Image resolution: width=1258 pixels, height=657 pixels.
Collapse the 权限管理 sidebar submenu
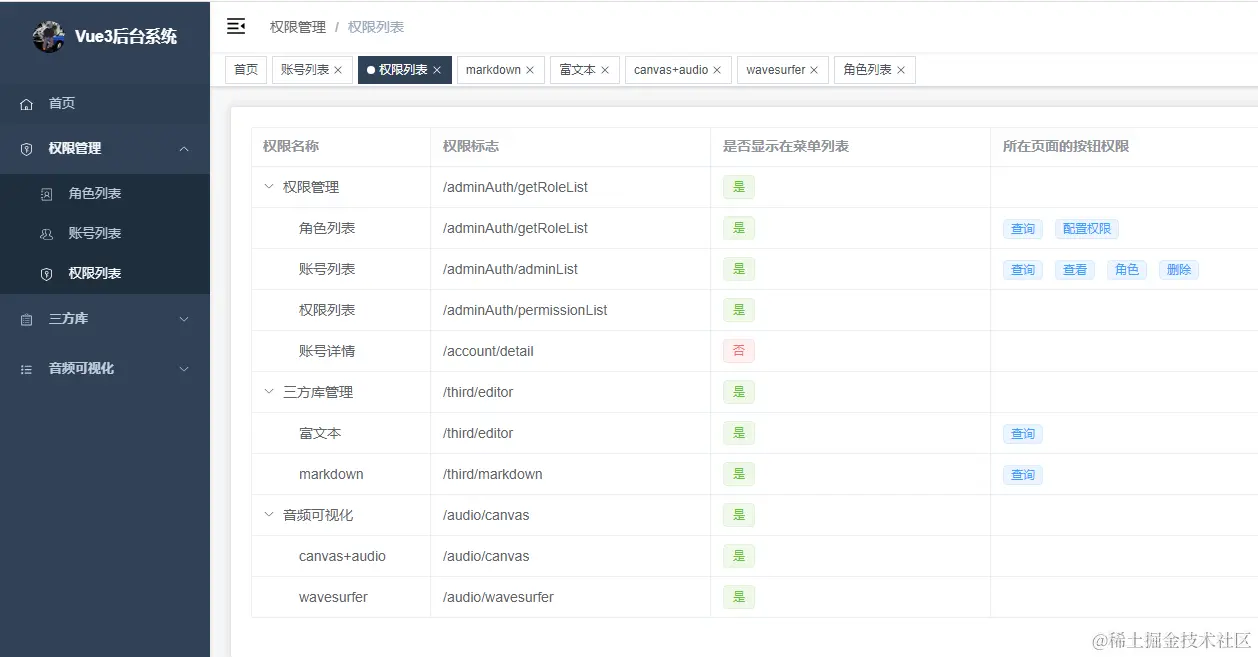[184, 148]
